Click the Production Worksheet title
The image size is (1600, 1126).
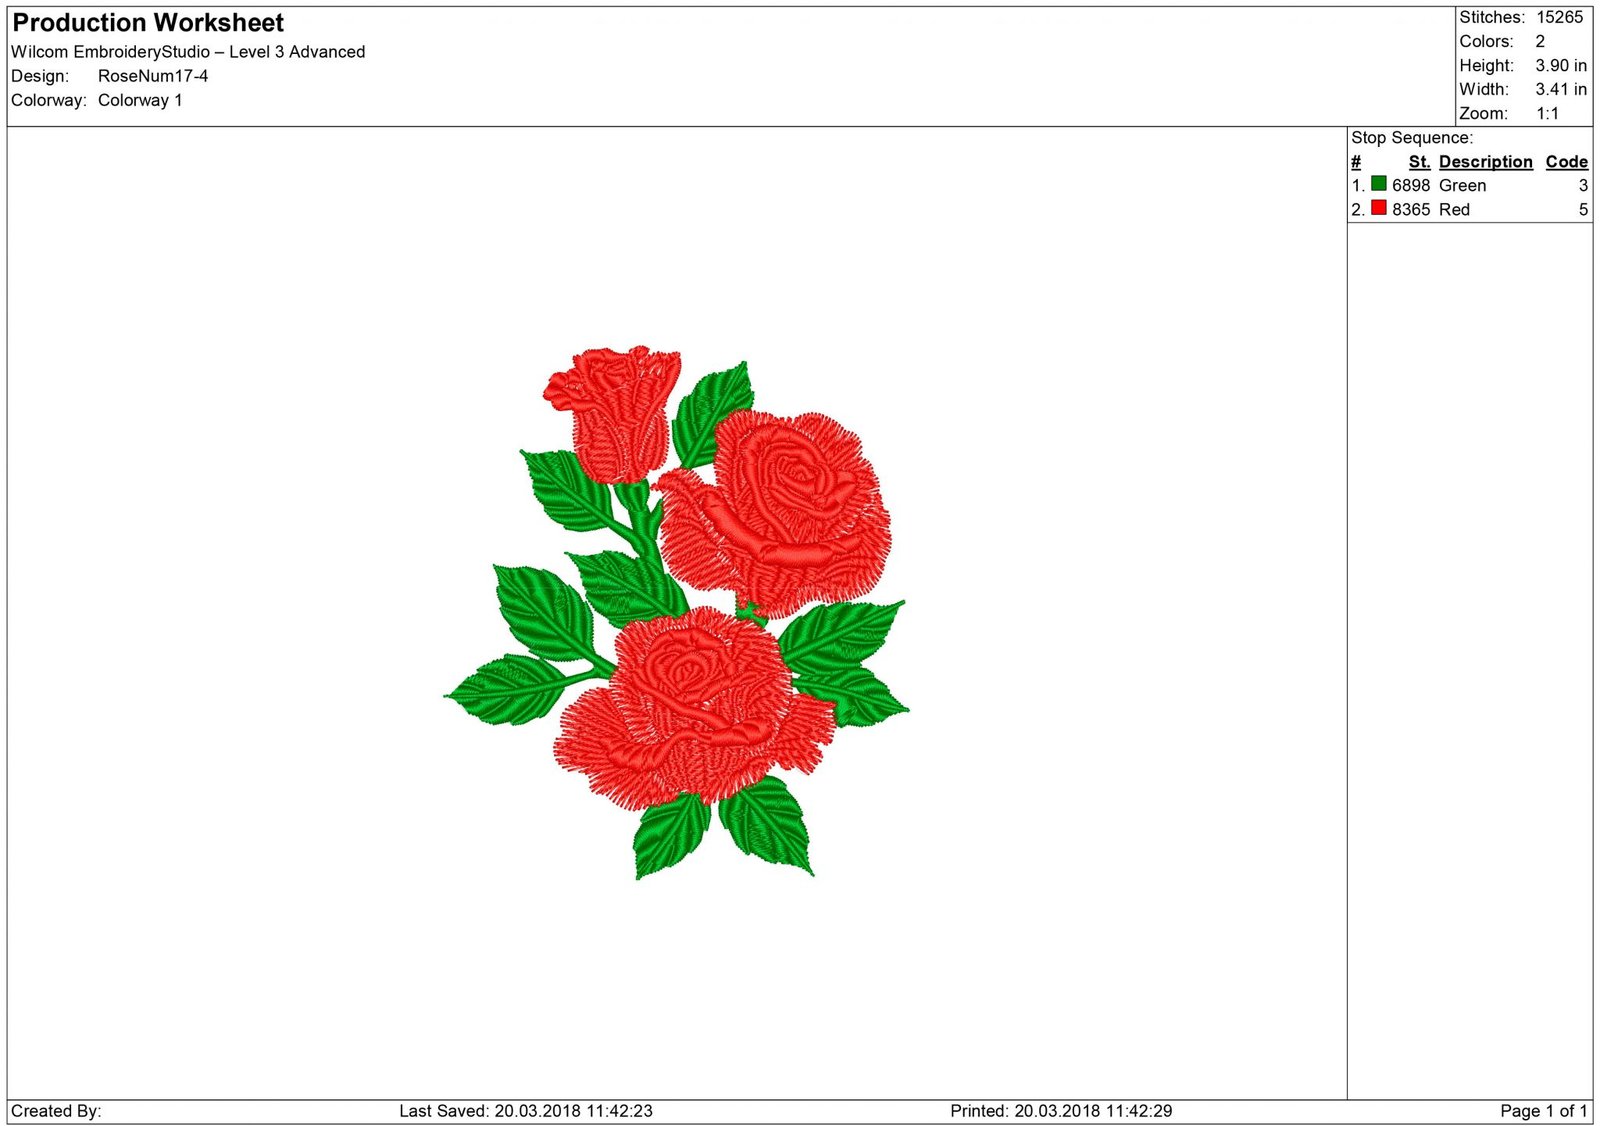pos(147,22)
